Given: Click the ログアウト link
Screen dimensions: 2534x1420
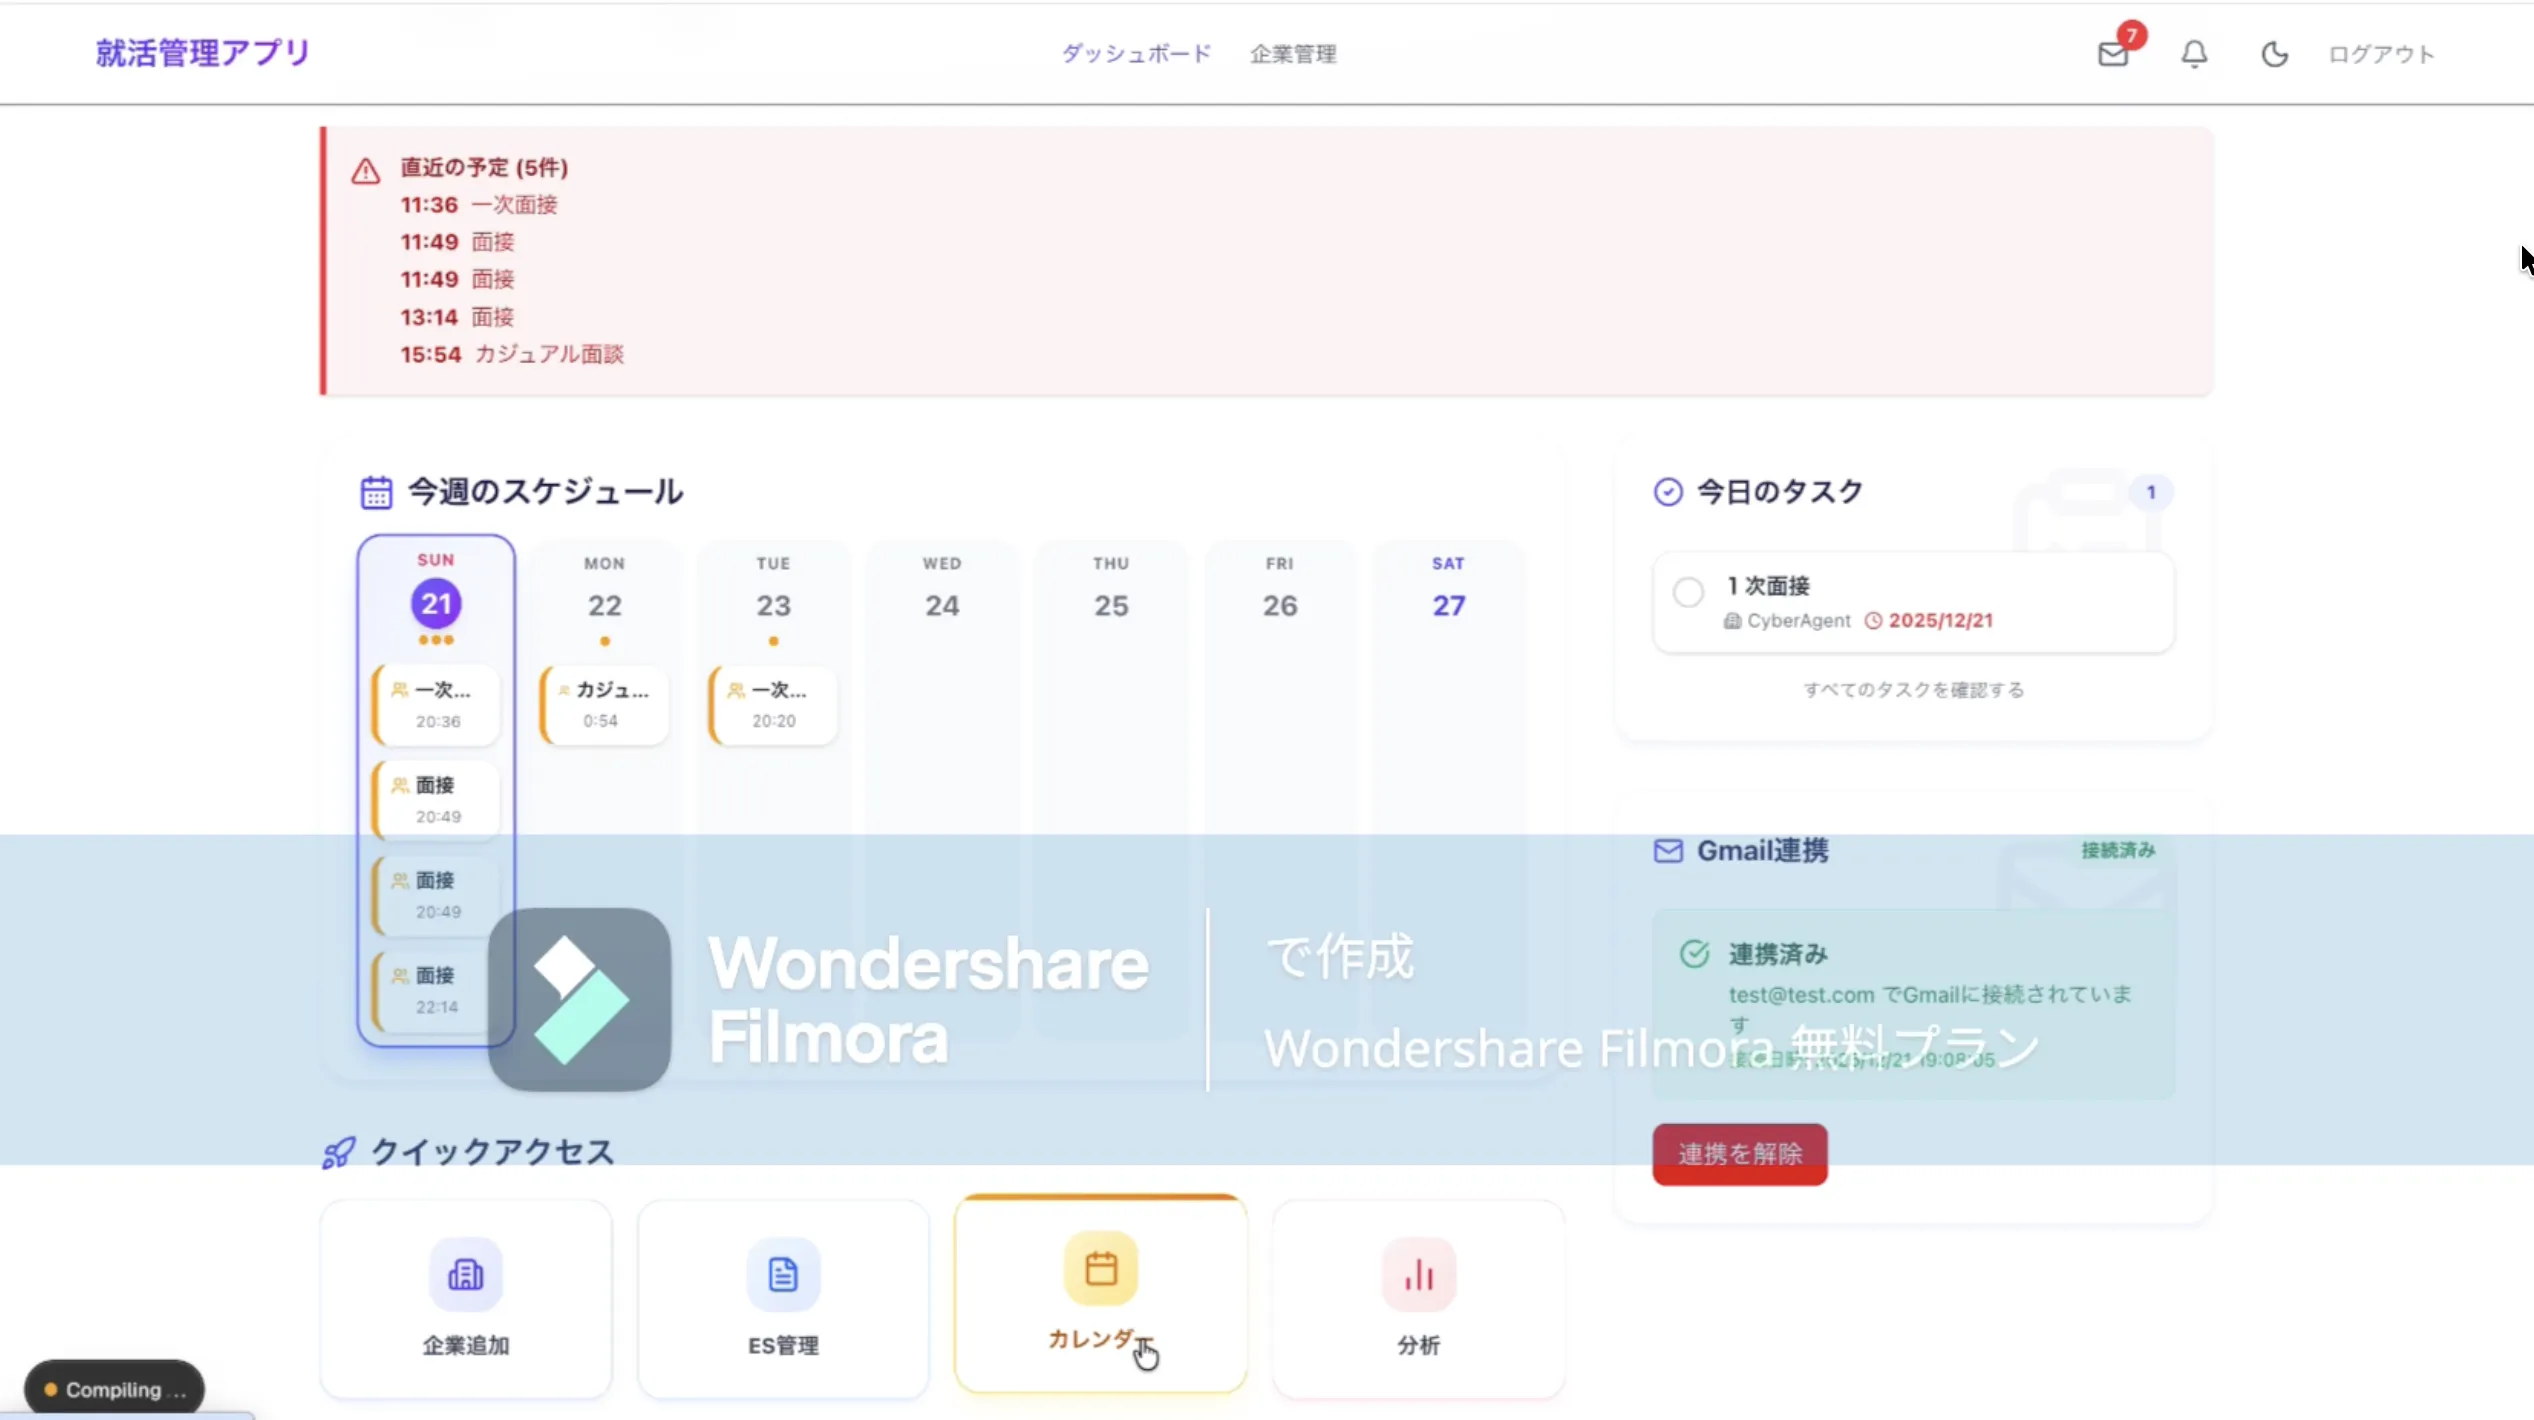Looking at the screenshot, I should pyautogui.click(x=2380, y=54).
